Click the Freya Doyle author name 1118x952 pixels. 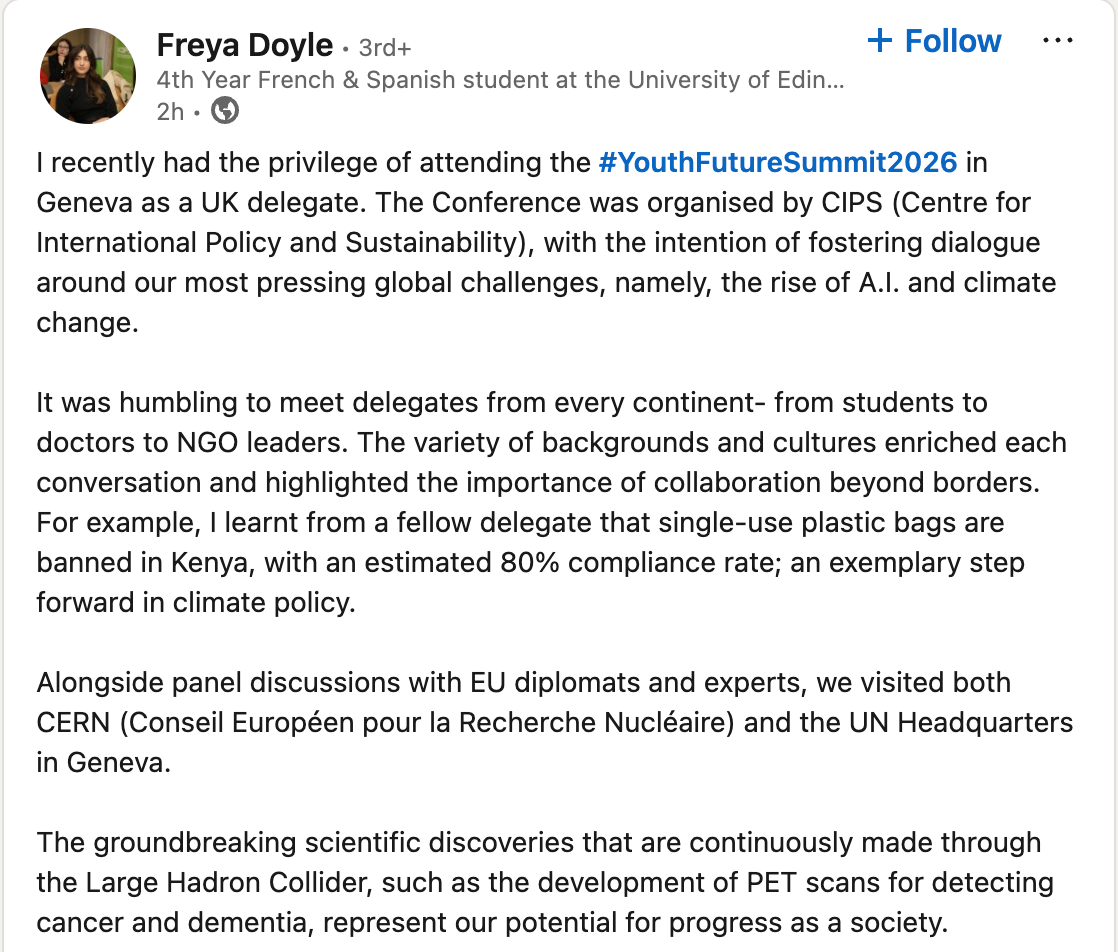tap(245, 45)
